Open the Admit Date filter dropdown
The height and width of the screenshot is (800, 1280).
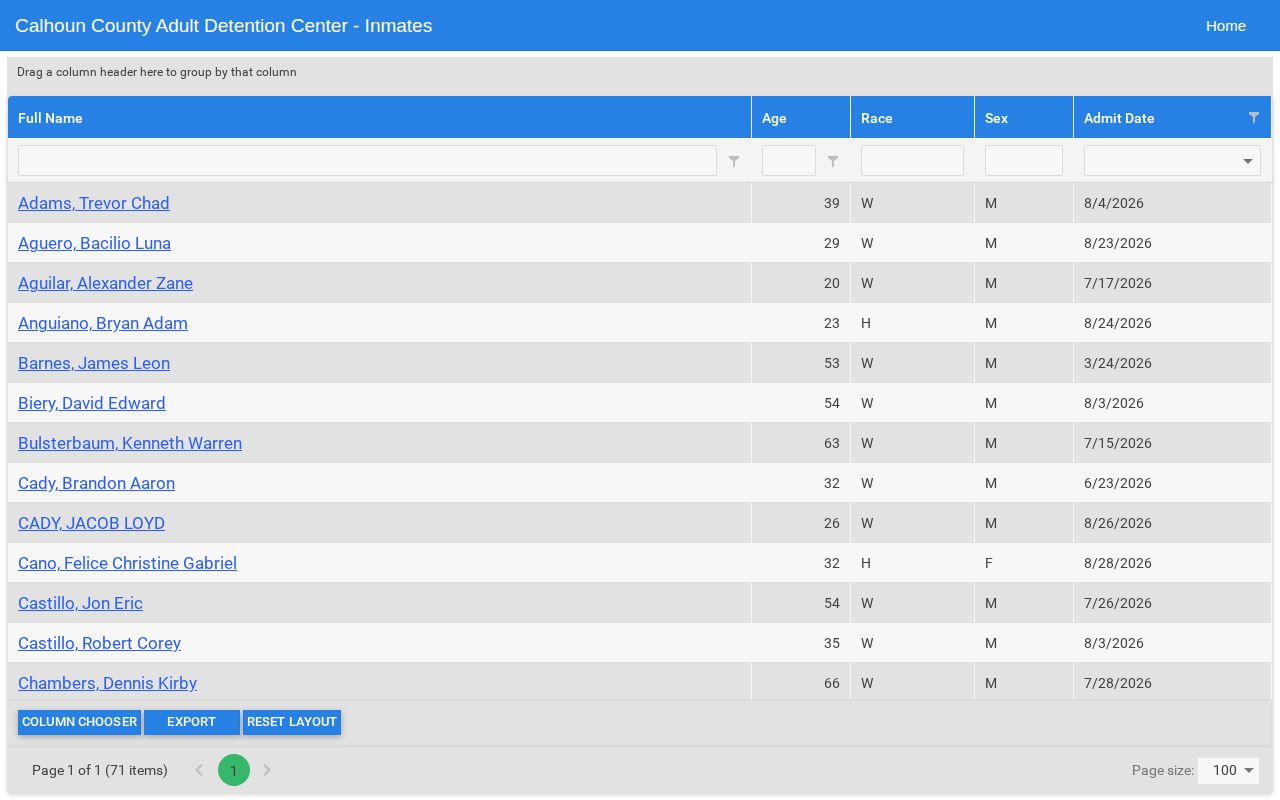(1248, 161)
